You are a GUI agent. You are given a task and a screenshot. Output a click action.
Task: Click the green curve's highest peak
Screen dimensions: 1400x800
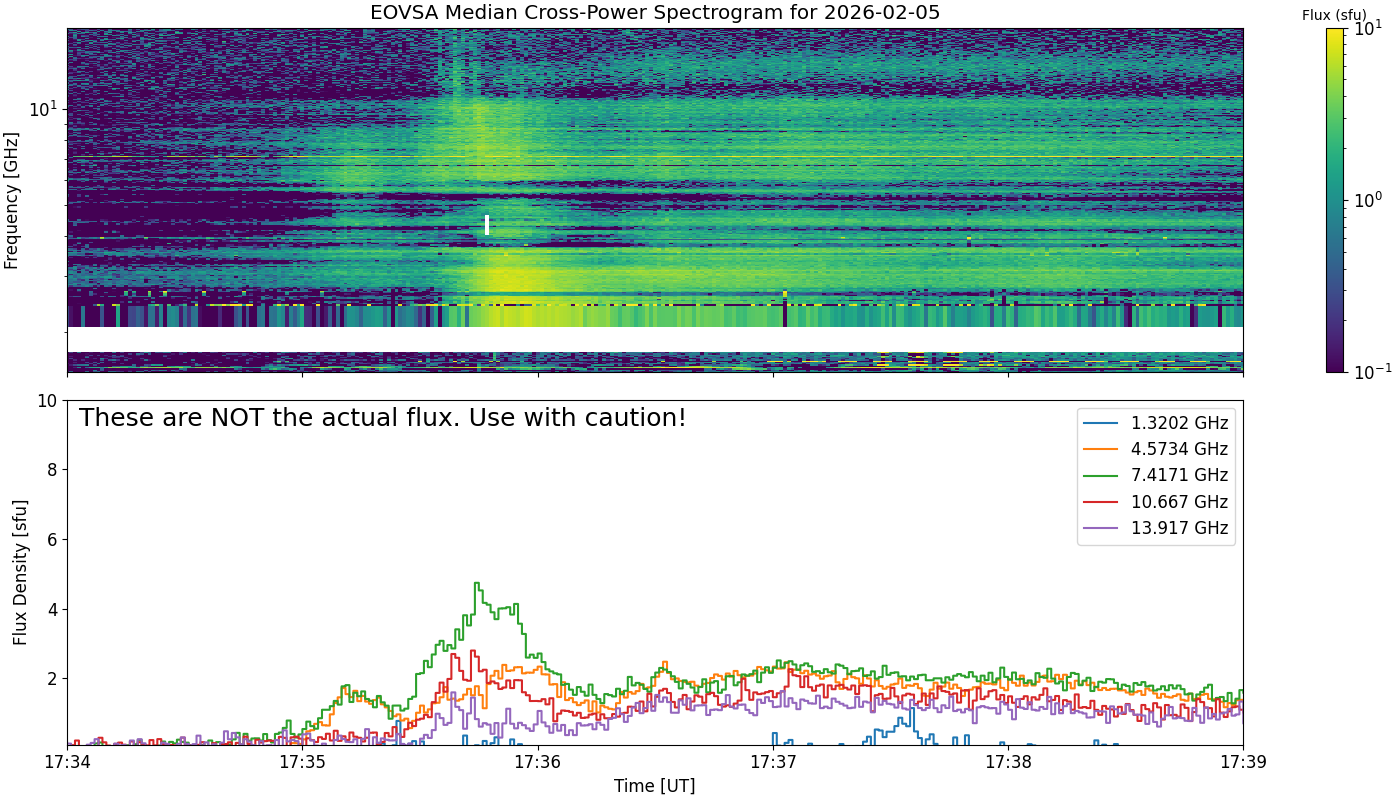point(477,584)
